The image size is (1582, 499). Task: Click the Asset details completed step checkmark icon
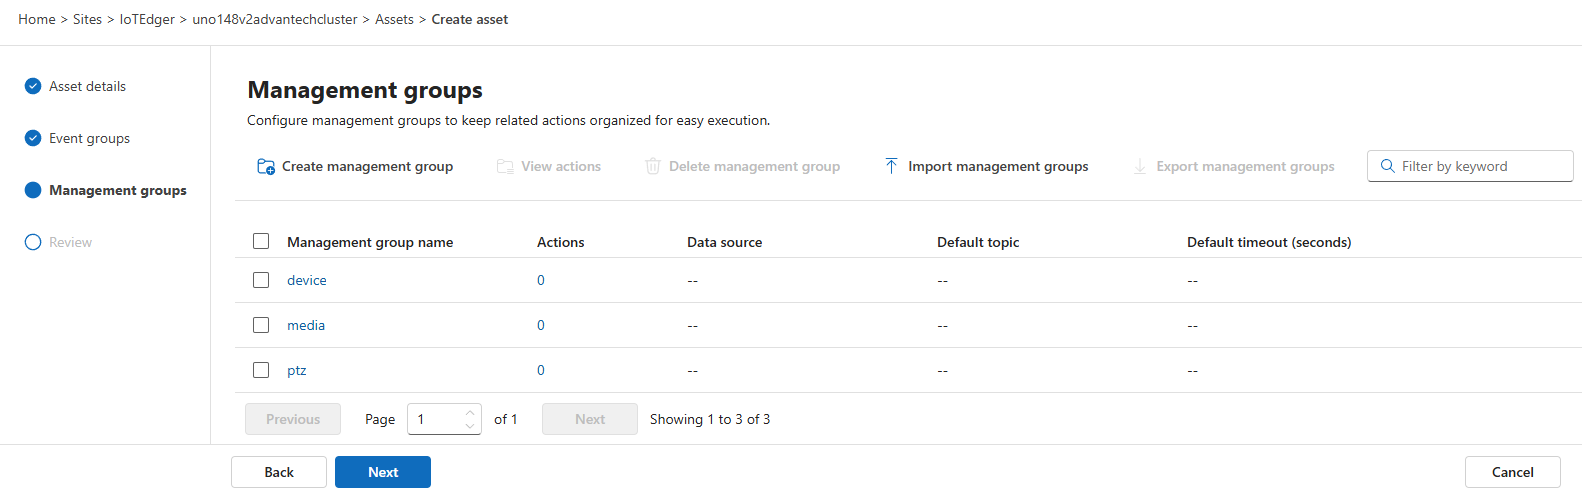[33, 86]
